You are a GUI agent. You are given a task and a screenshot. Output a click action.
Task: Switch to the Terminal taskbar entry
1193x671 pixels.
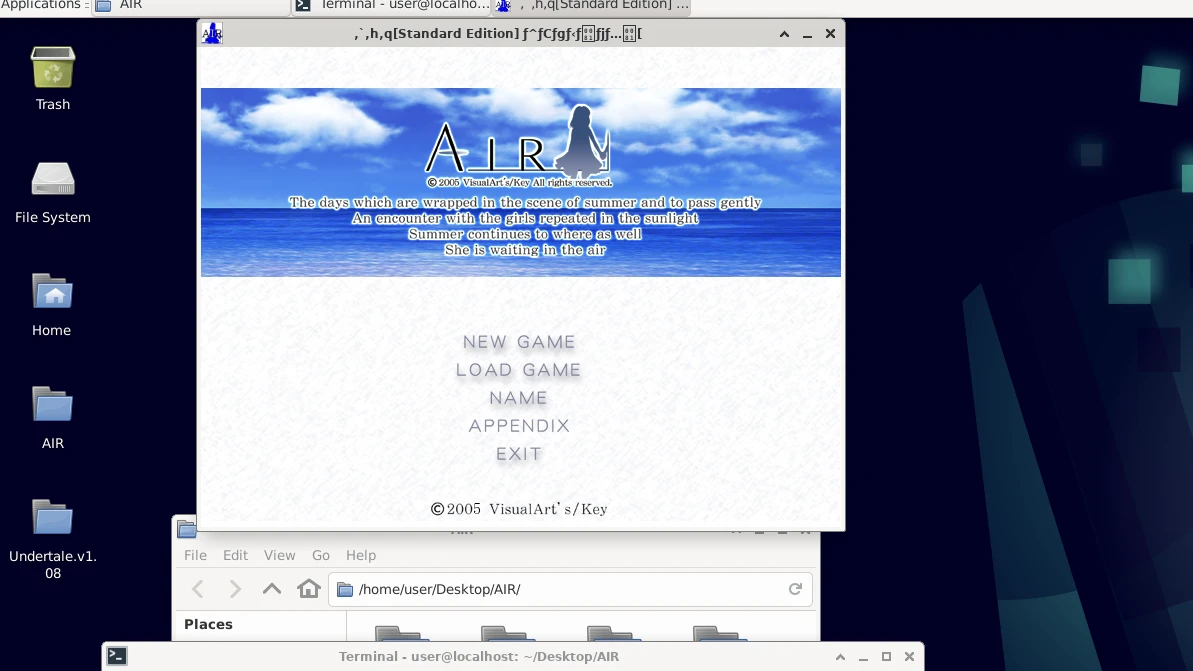(392, 5)
